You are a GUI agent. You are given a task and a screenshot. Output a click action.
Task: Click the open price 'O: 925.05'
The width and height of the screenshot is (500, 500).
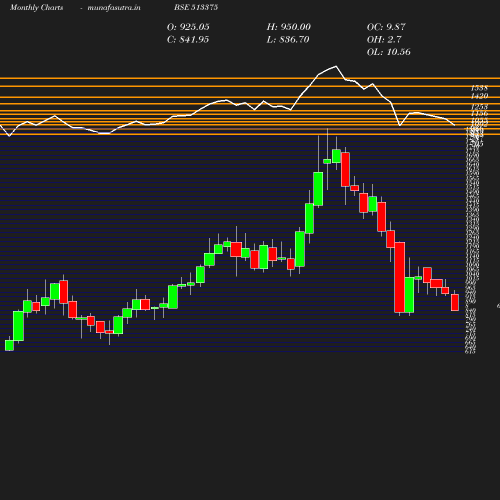[x=188, y=27]
